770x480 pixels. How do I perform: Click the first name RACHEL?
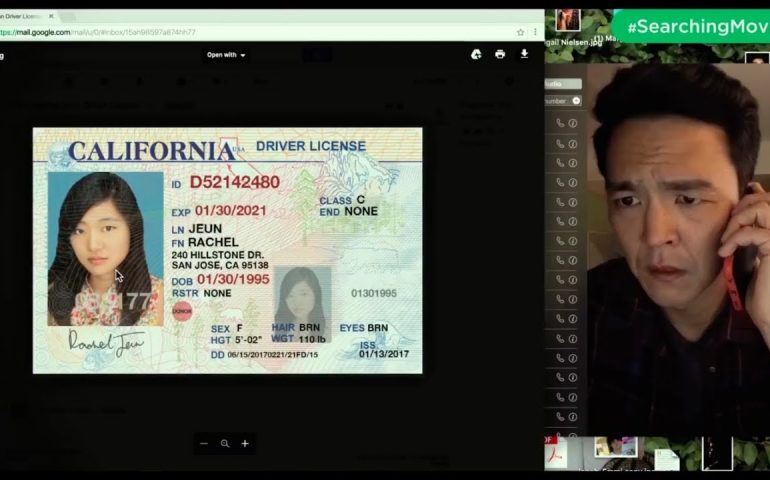click(213, 242)
